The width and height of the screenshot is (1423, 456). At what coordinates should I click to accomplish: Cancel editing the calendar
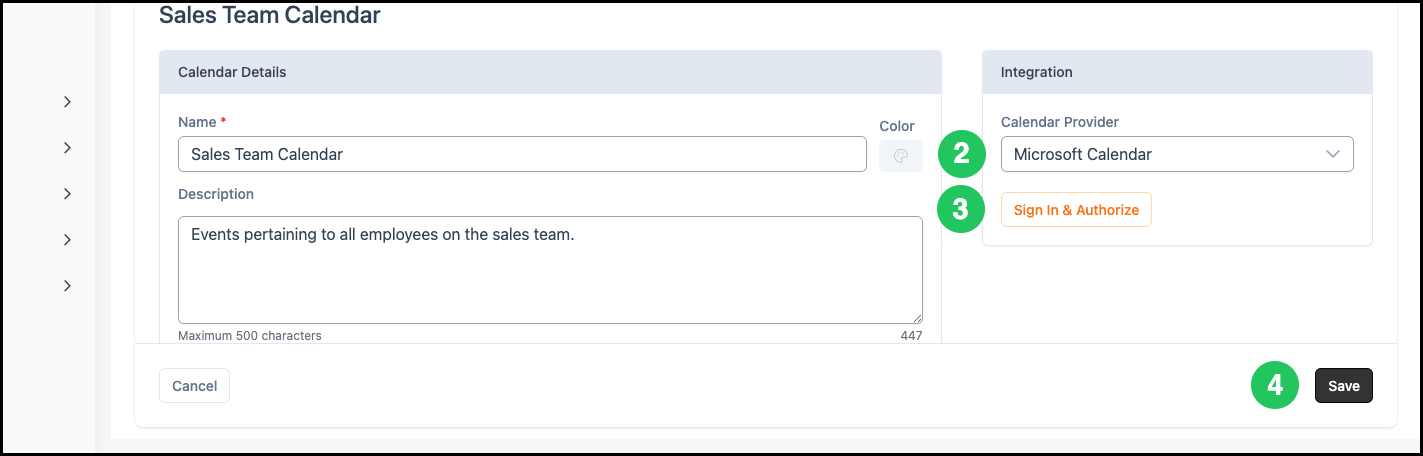pyautogui.click(x=194, y=386)
